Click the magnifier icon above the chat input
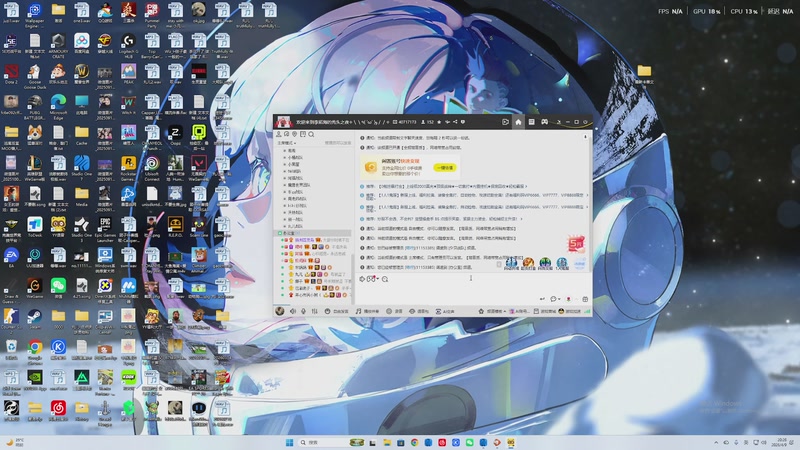 point(385,279)
